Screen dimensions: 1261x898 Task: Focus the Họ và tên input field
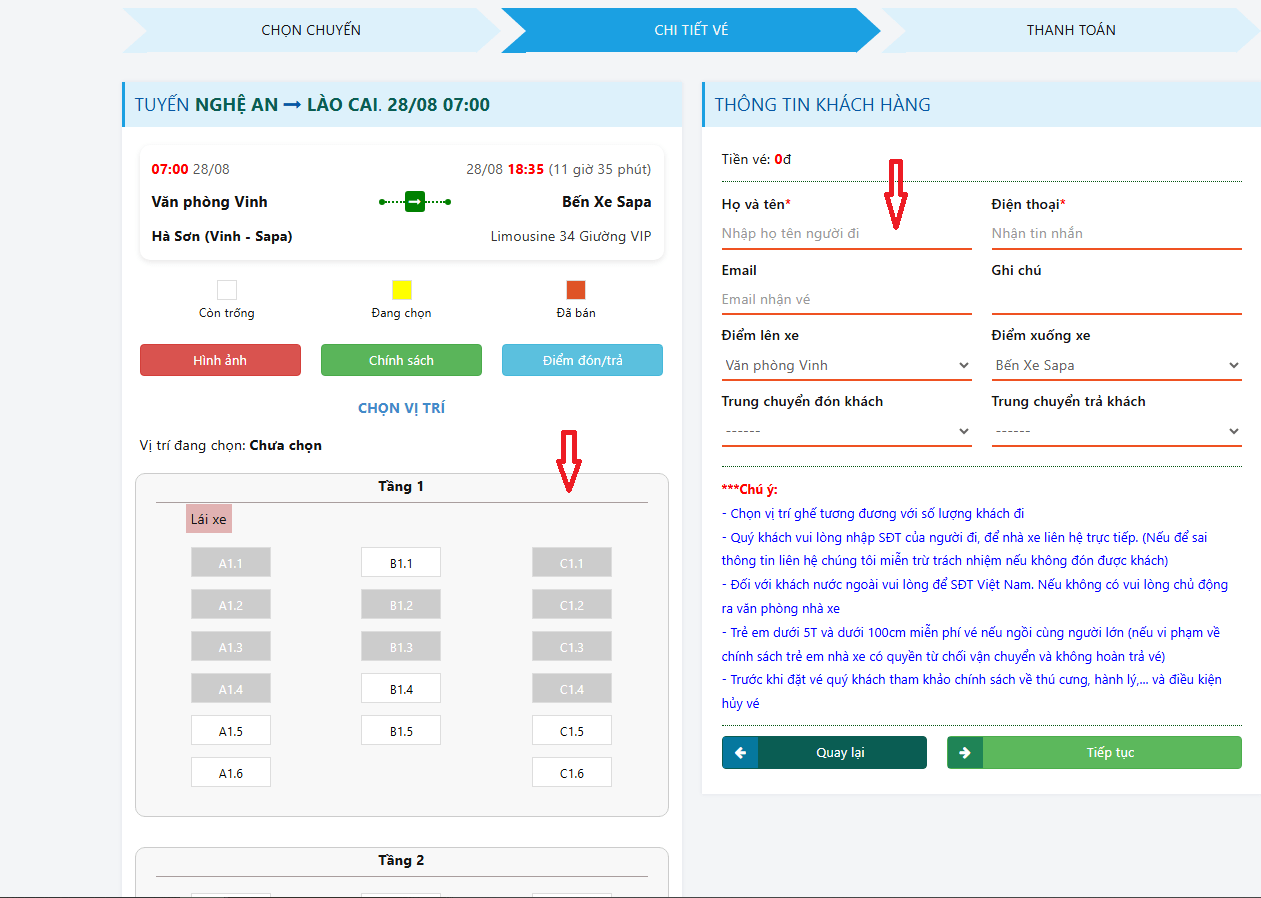click(x=846, y=234)
